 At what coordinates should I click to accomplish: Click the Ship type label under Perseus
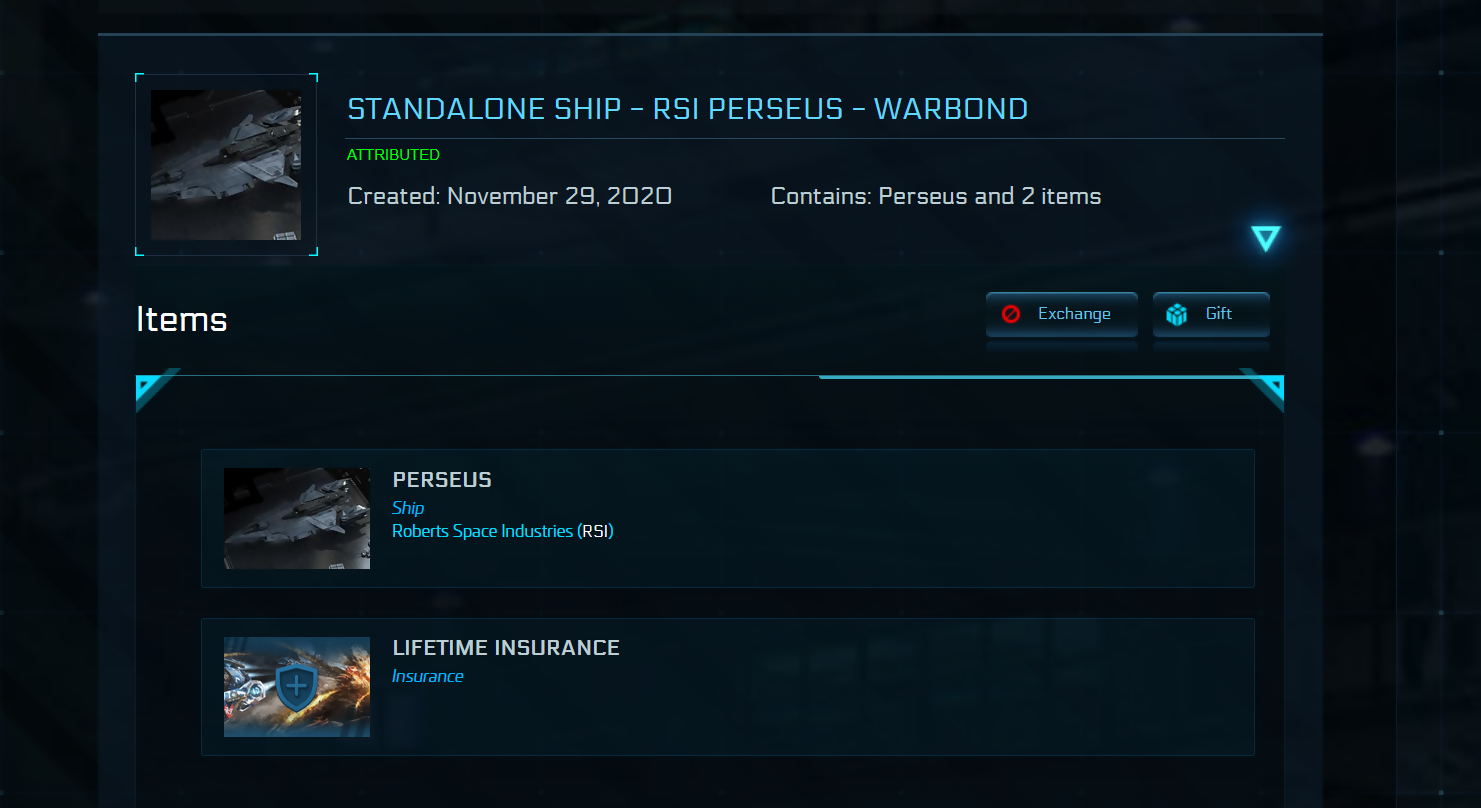point(408,508)
